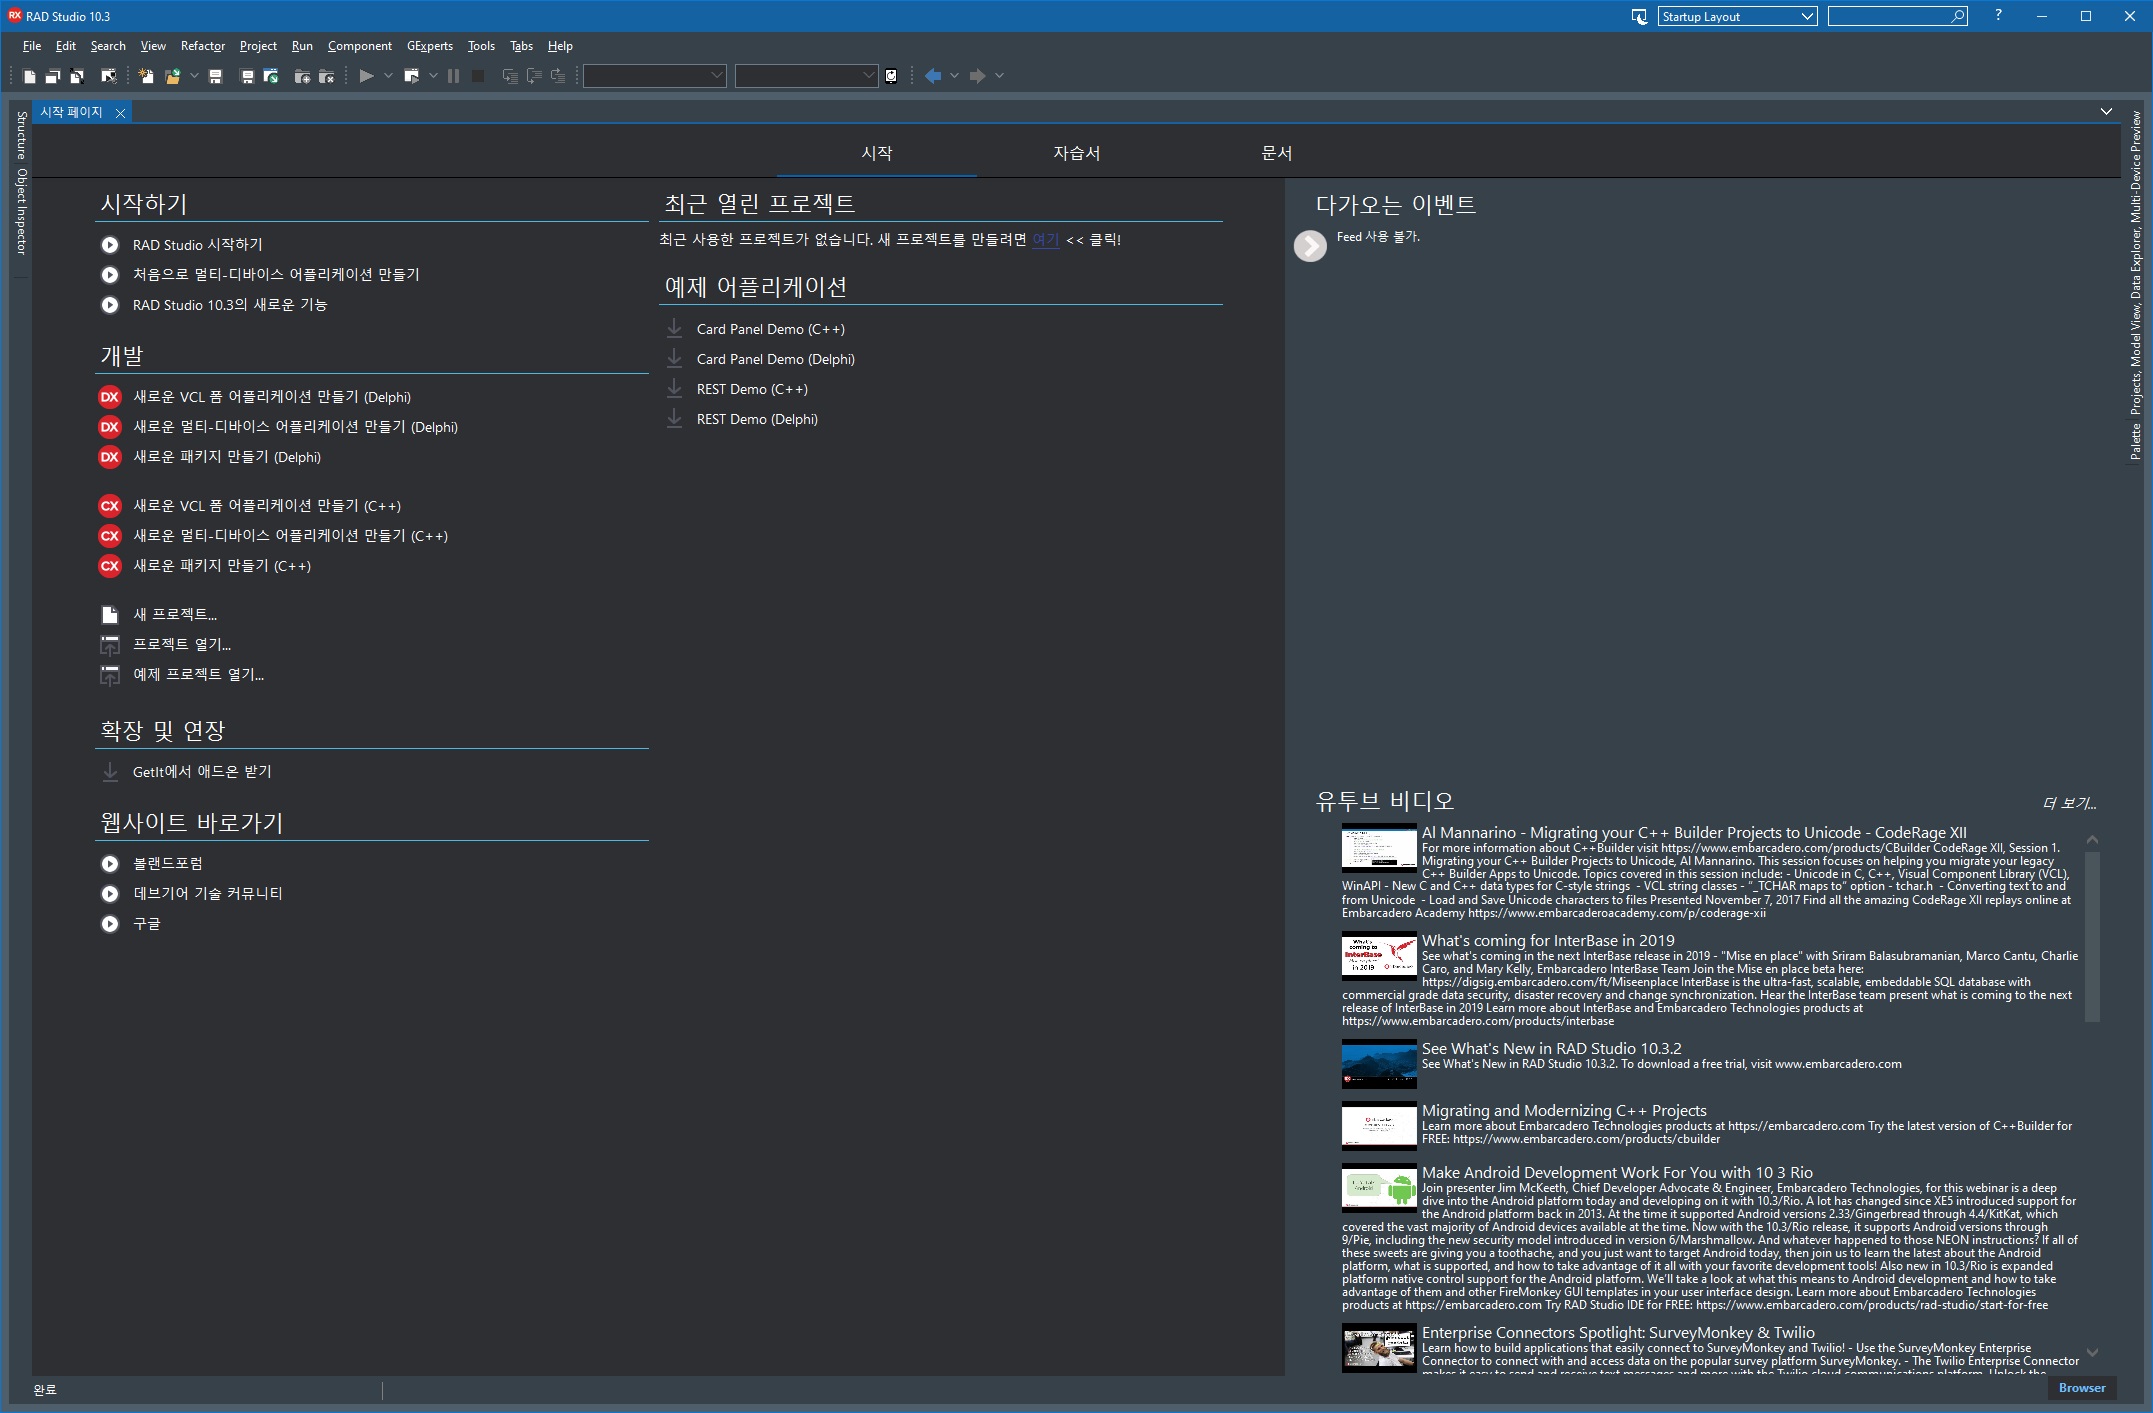
Task: Click the New Items toolbar icon
Action: point(146,76)
